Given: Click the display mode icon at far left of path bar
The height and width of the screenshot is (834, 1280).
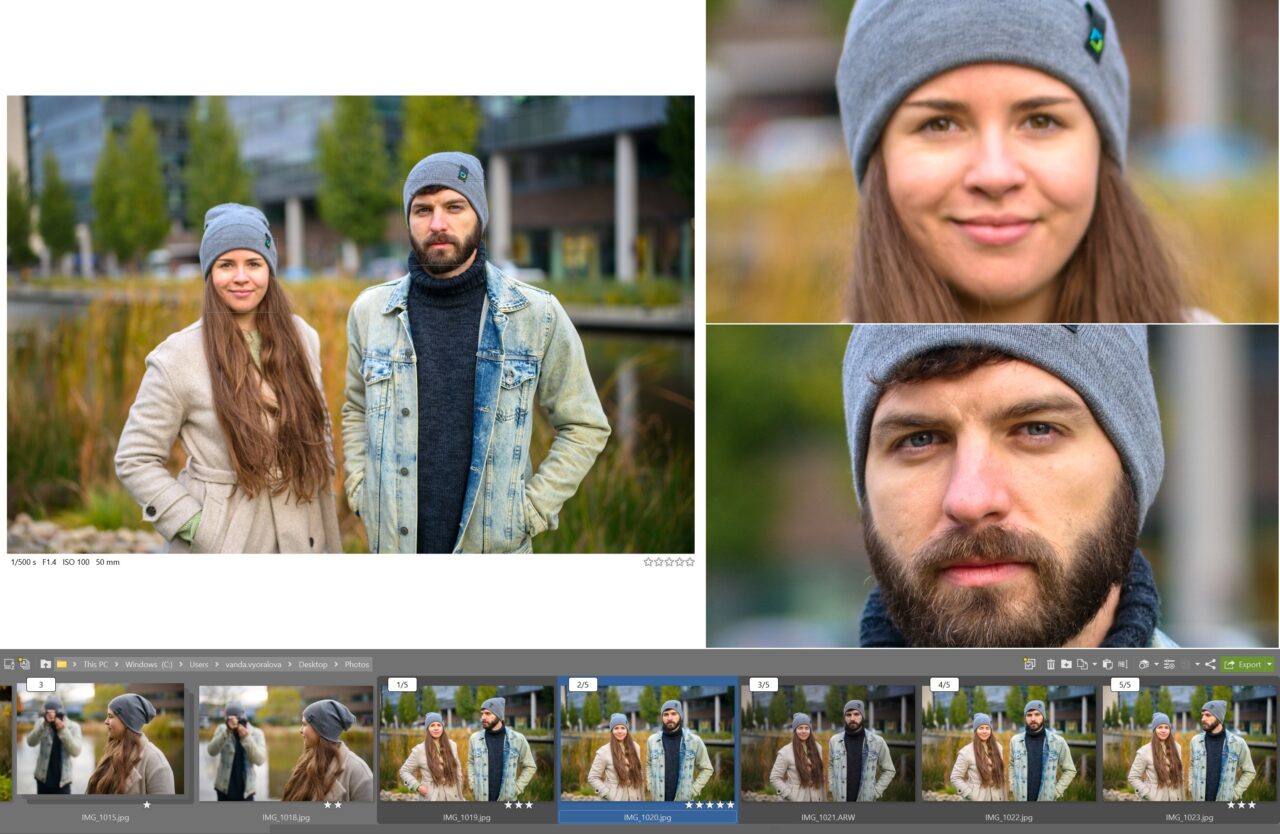Looking at the screenshot, I should tap(9, 664).
